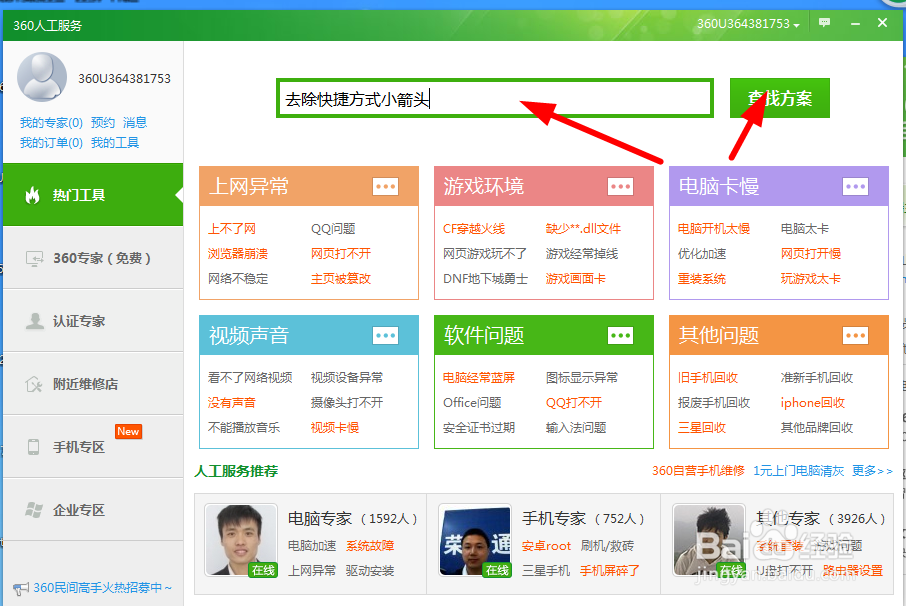
Task: Click the person icon beside 认证专家
Action: [x=35, y=321]
